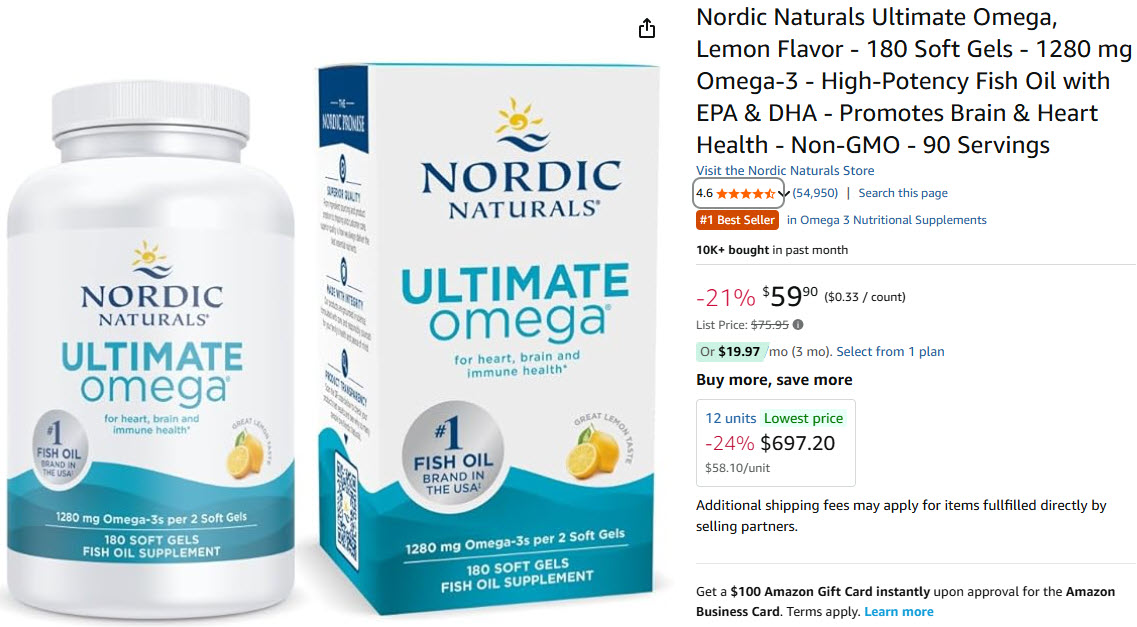Click the list price info icon
This screenshot has height=627, width=1137.
pyautogui.click(x=798, y=325)
